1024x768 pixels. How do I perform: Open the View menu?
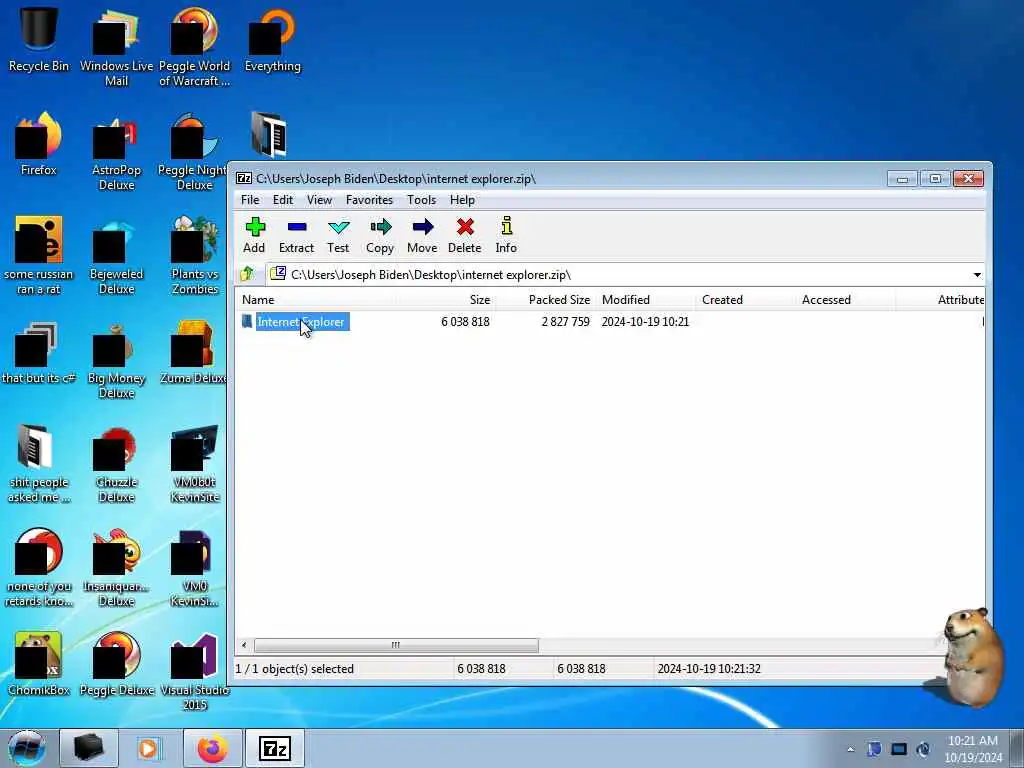click(x=319, y=200)
